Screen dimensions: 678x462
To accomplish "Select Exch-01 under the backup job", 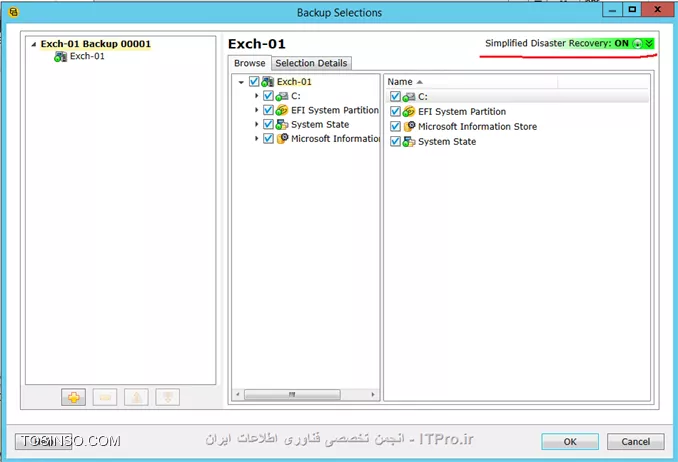I will click(87, 56).
